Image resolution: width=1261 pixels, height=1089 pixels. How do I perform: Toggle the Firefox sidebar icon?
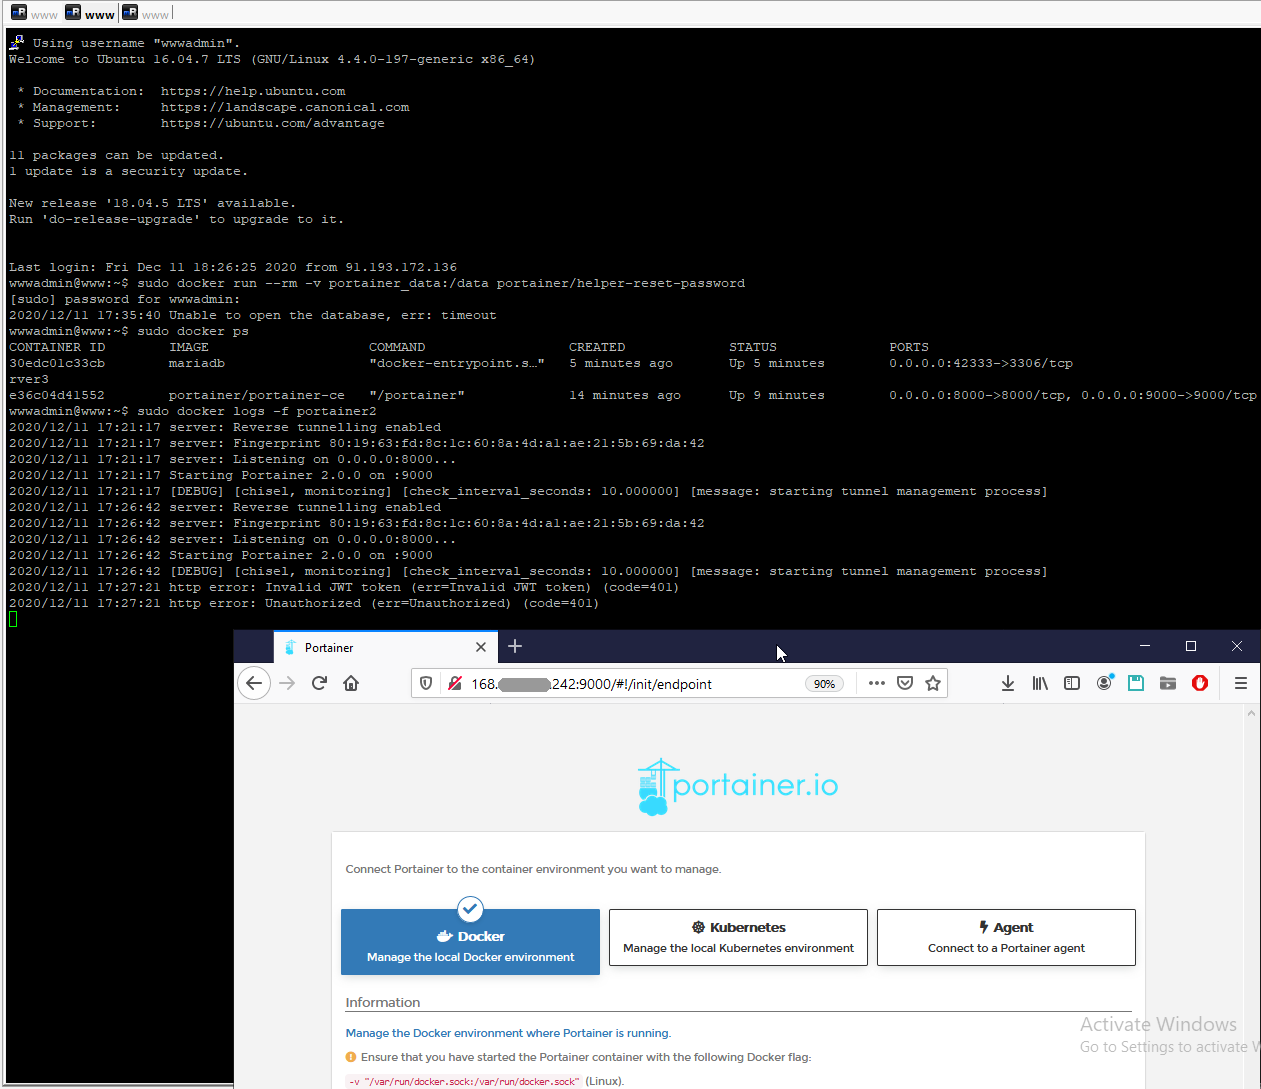click(1072, 683)
